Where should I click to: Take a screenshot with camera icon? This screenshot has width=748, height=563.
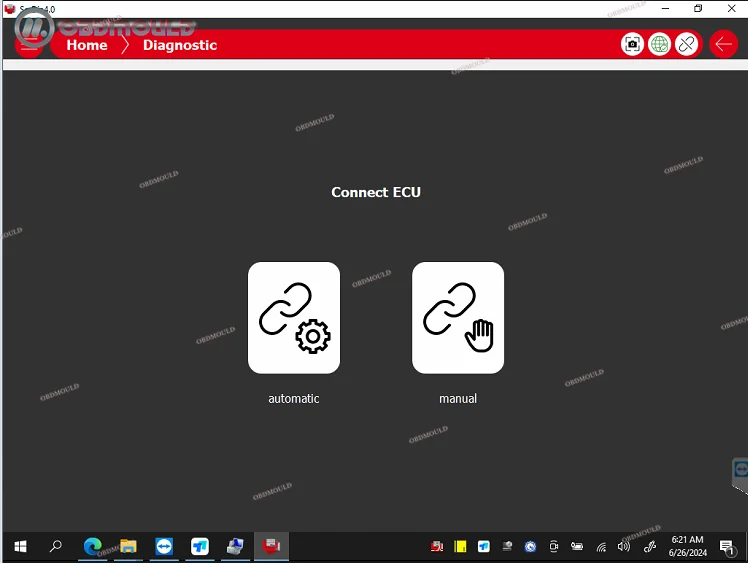632,44
